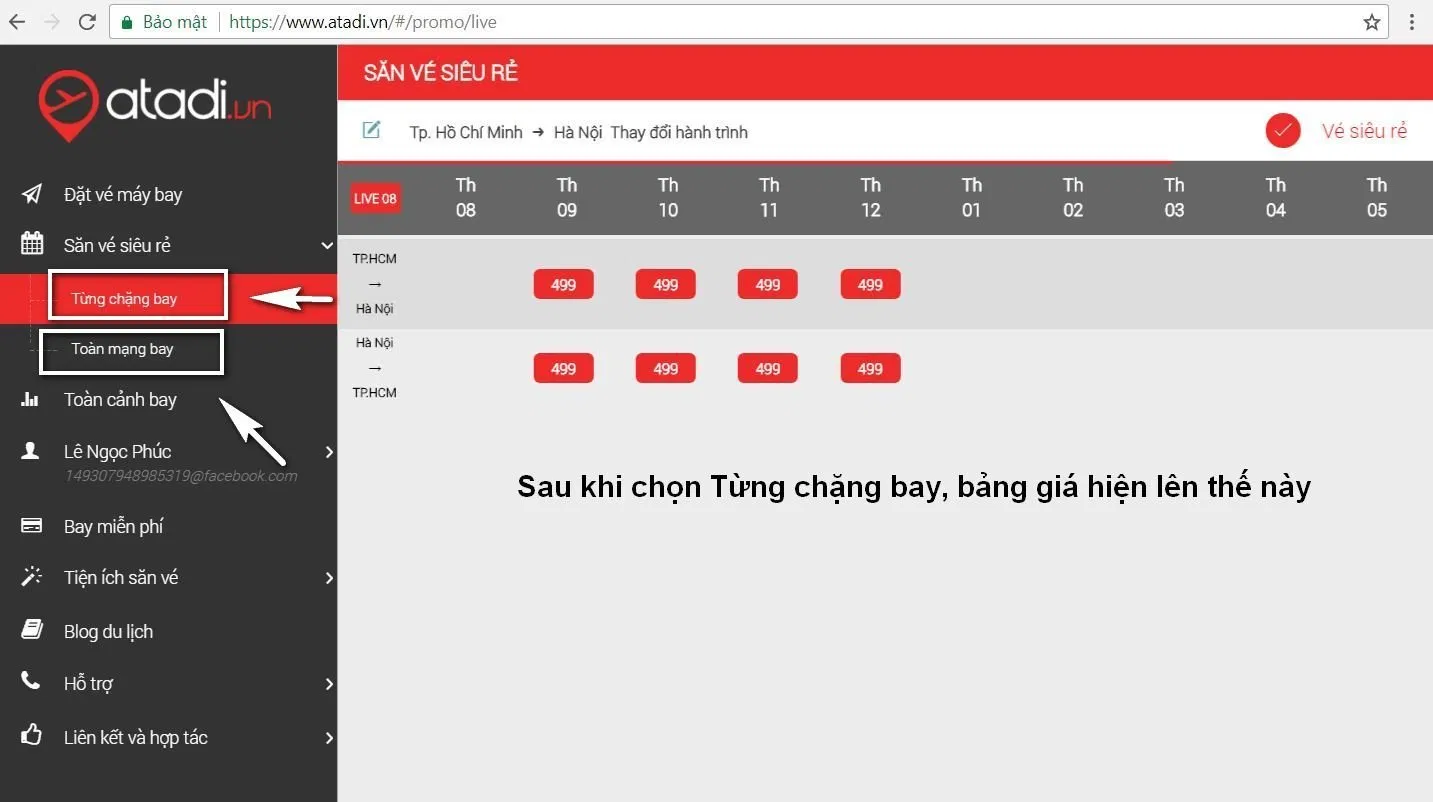
Task: Click the book icon for Blog du lịch
Action: tap(32, 630)
